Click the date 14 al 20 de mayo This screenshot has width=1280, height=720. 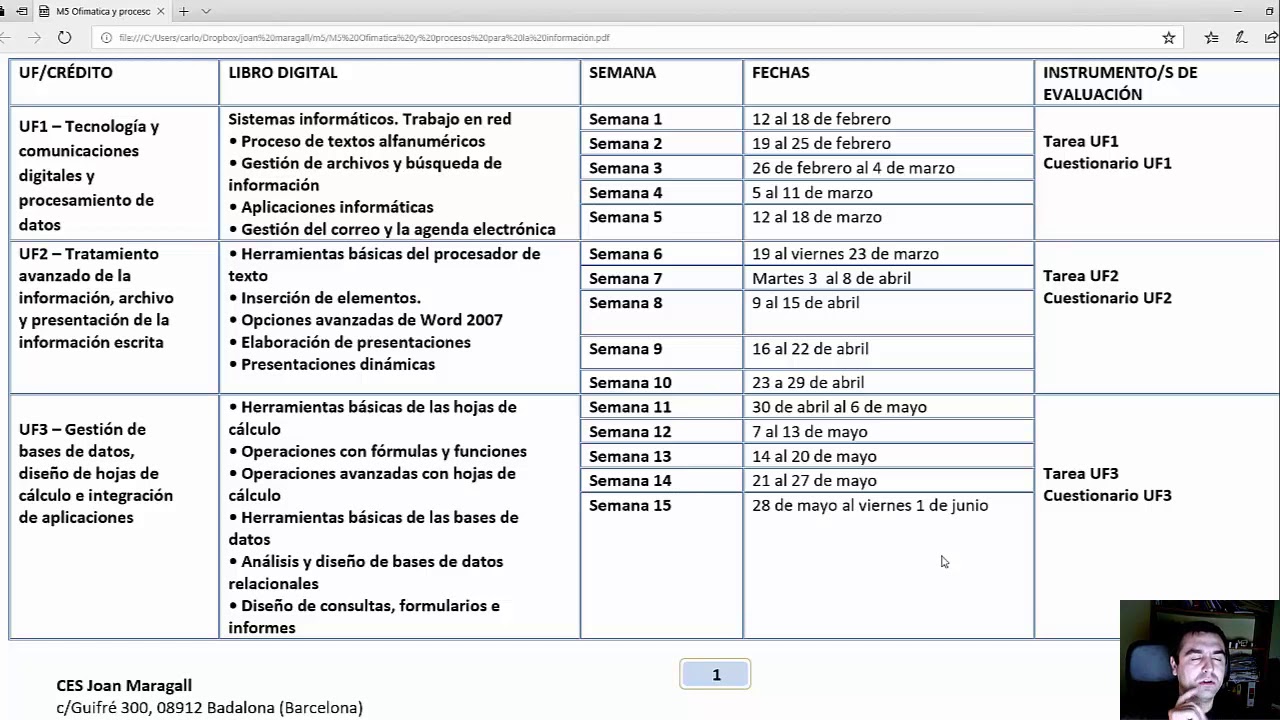tap(814, 456)
